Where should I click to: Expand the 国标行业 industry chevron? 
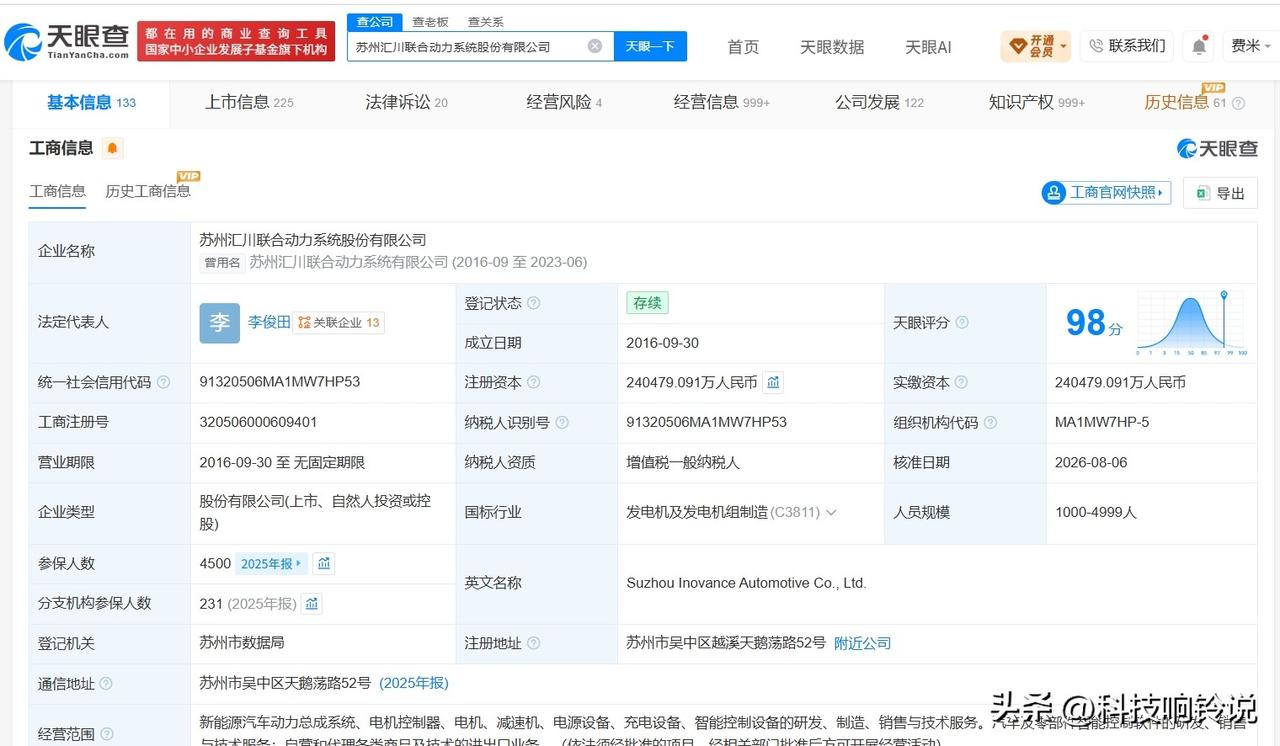831,512
